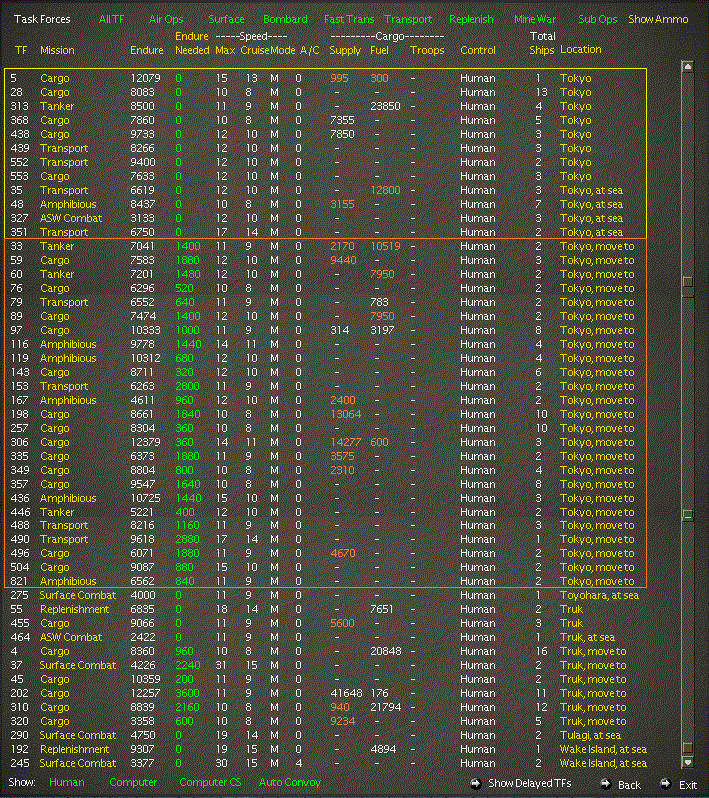
Task: Click location Toyohara, at sea
Action: 599,595
